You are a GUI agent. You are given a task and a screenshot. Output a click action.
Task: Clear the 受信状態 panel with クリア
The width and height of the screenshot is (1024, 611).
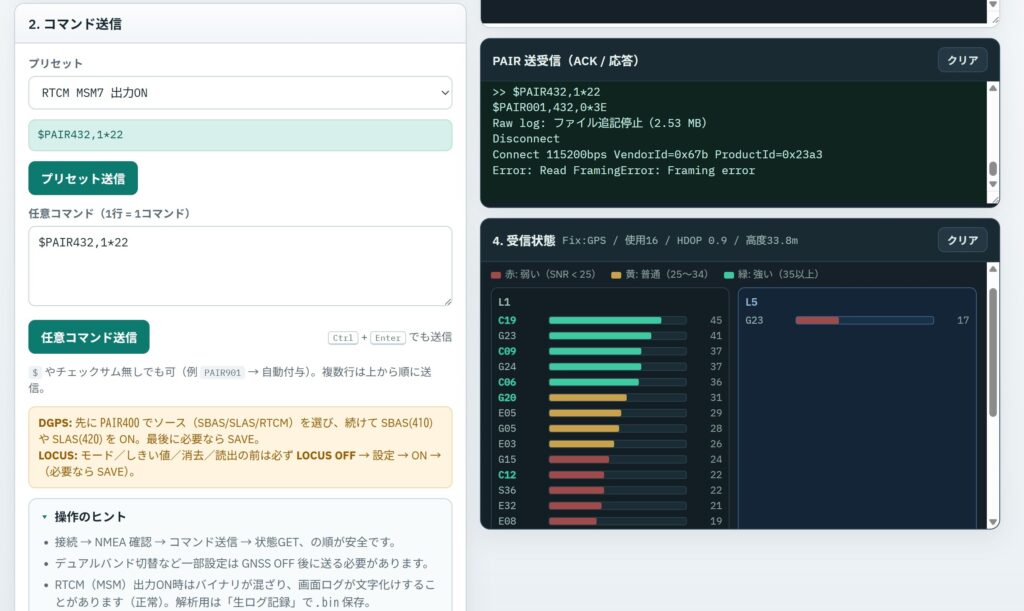coord(962,240)
